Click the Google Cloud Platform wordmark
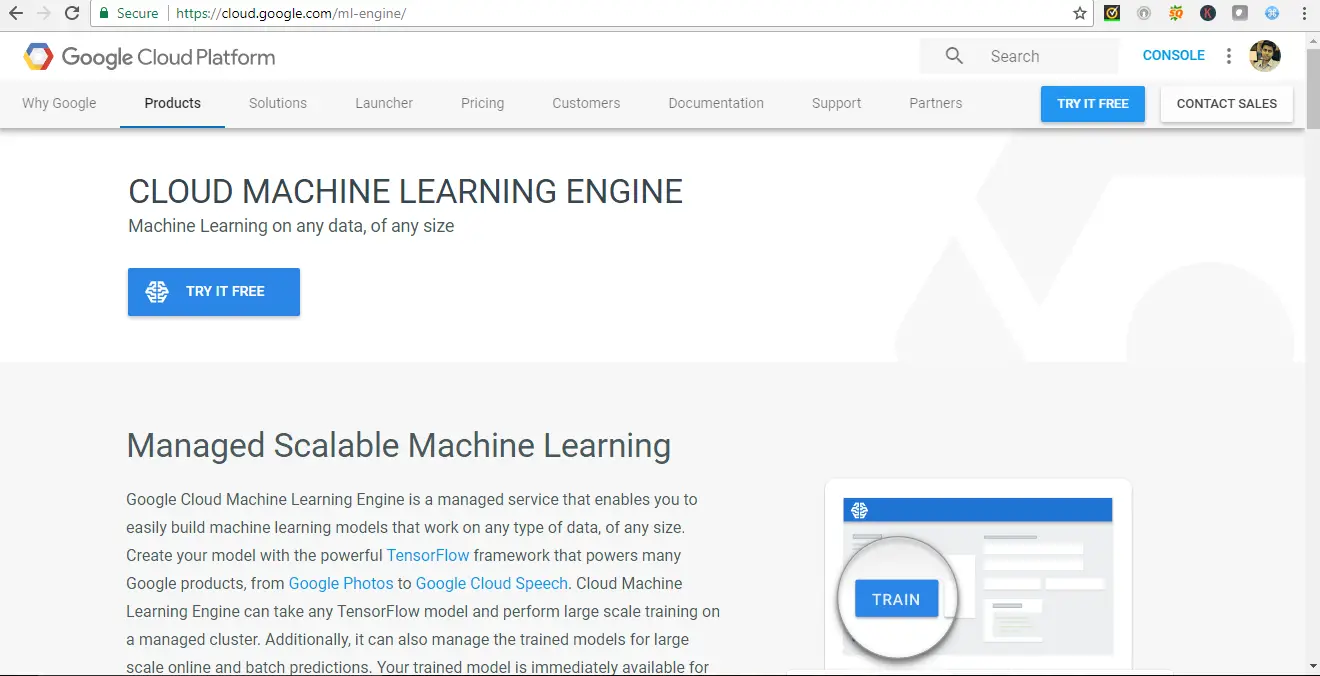 168,57
